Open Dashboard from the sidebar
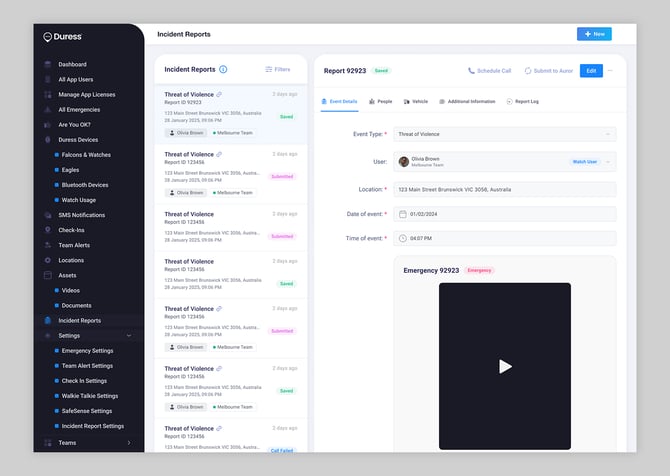 tap(72, 64)
